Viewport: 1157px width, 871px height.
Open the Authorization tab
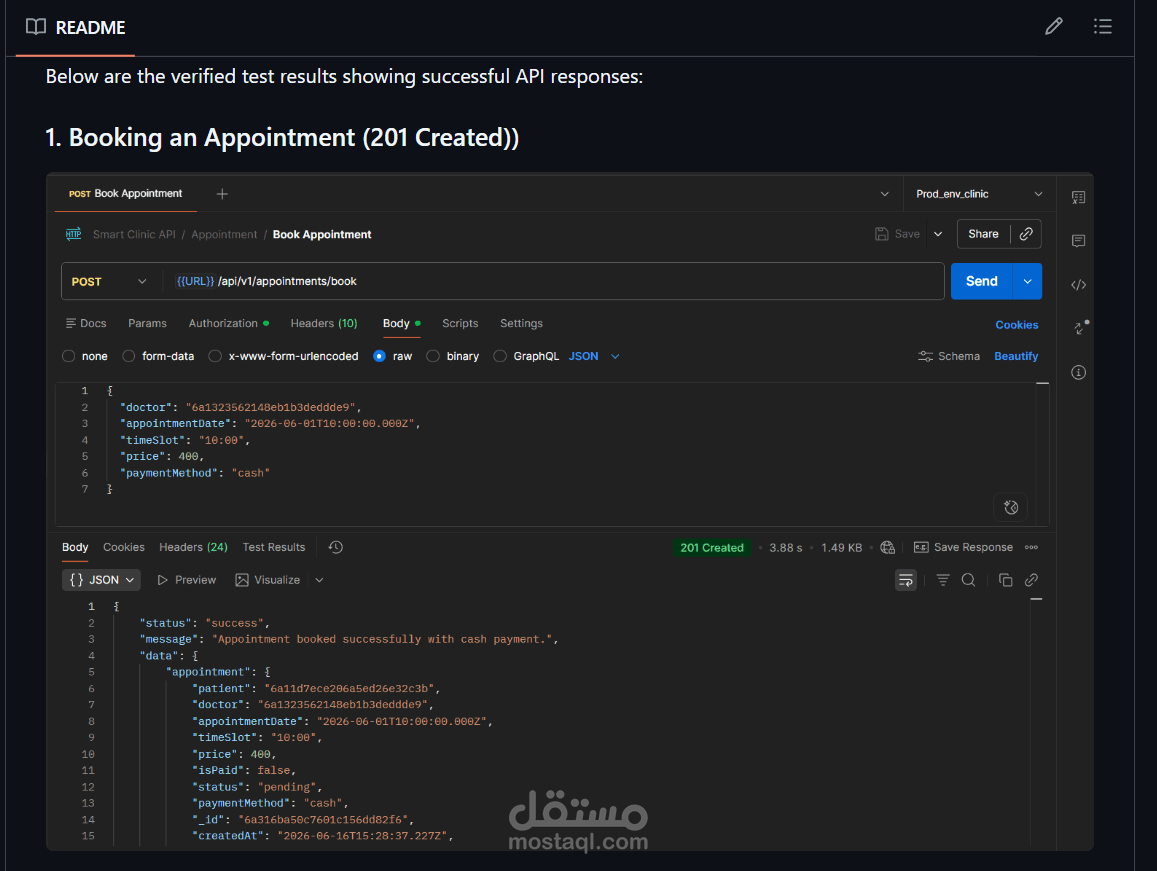[229, 323]
